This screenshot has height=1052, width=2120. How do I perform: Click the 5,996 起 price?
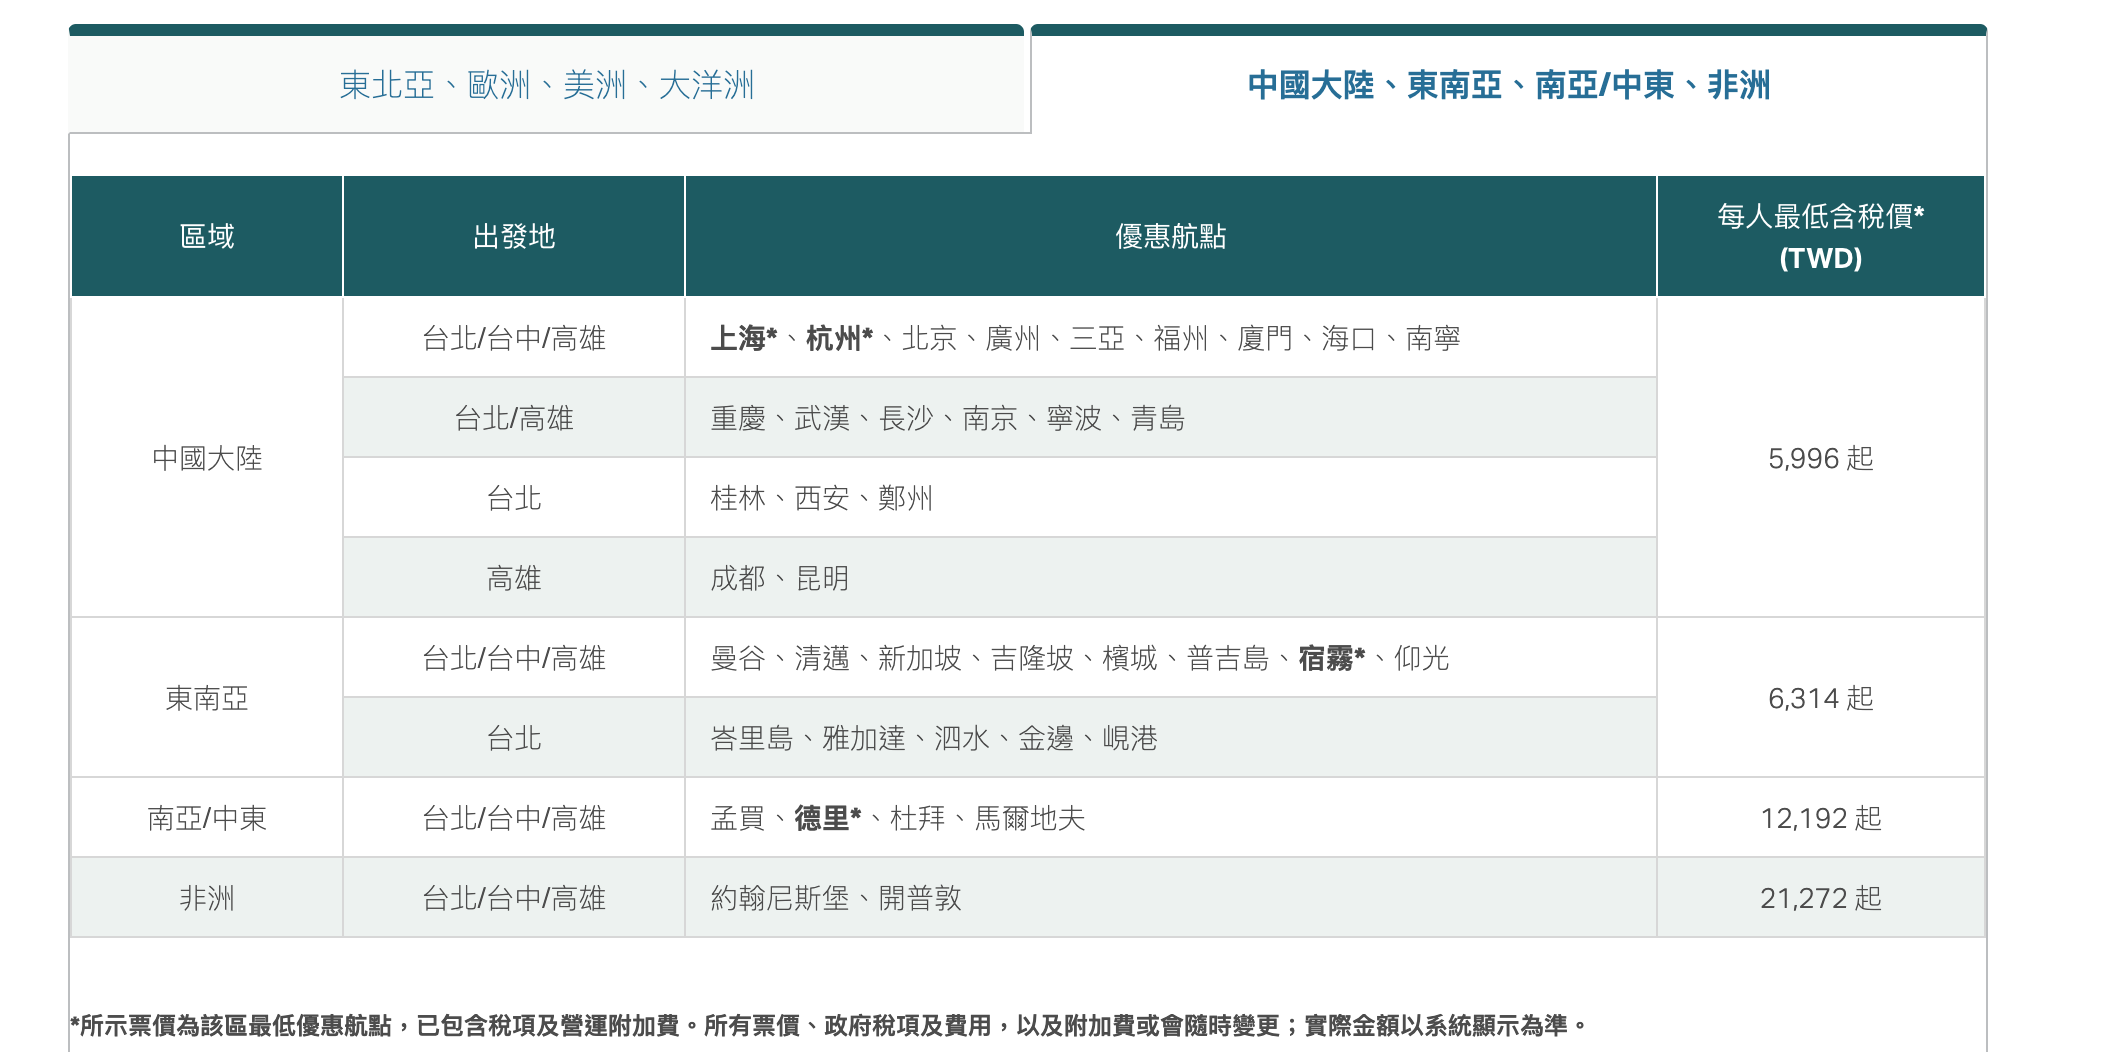coord(1820,458)
